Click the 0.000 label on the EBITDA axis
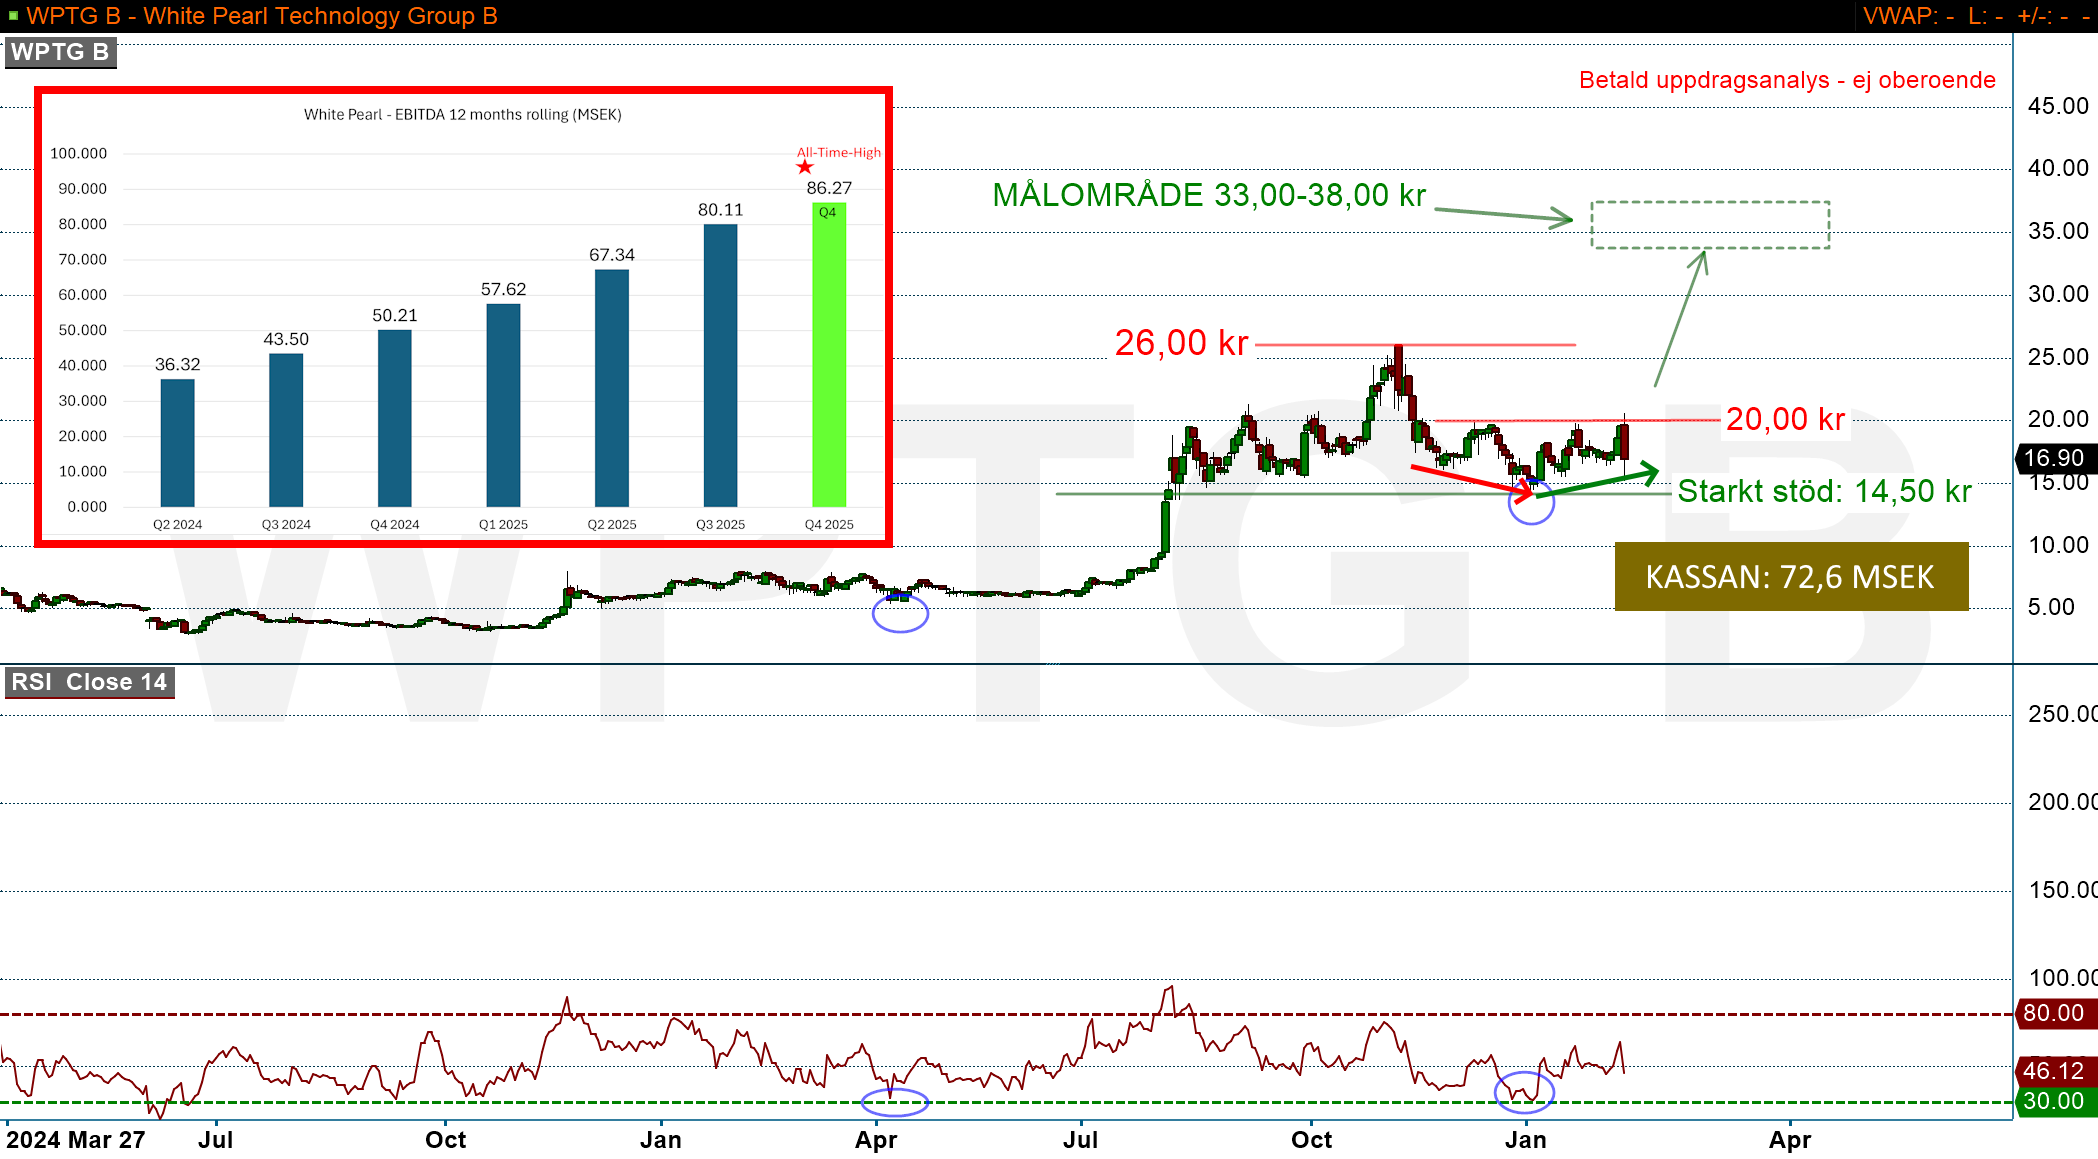2098x1159 pixels. tap(87, 507)
